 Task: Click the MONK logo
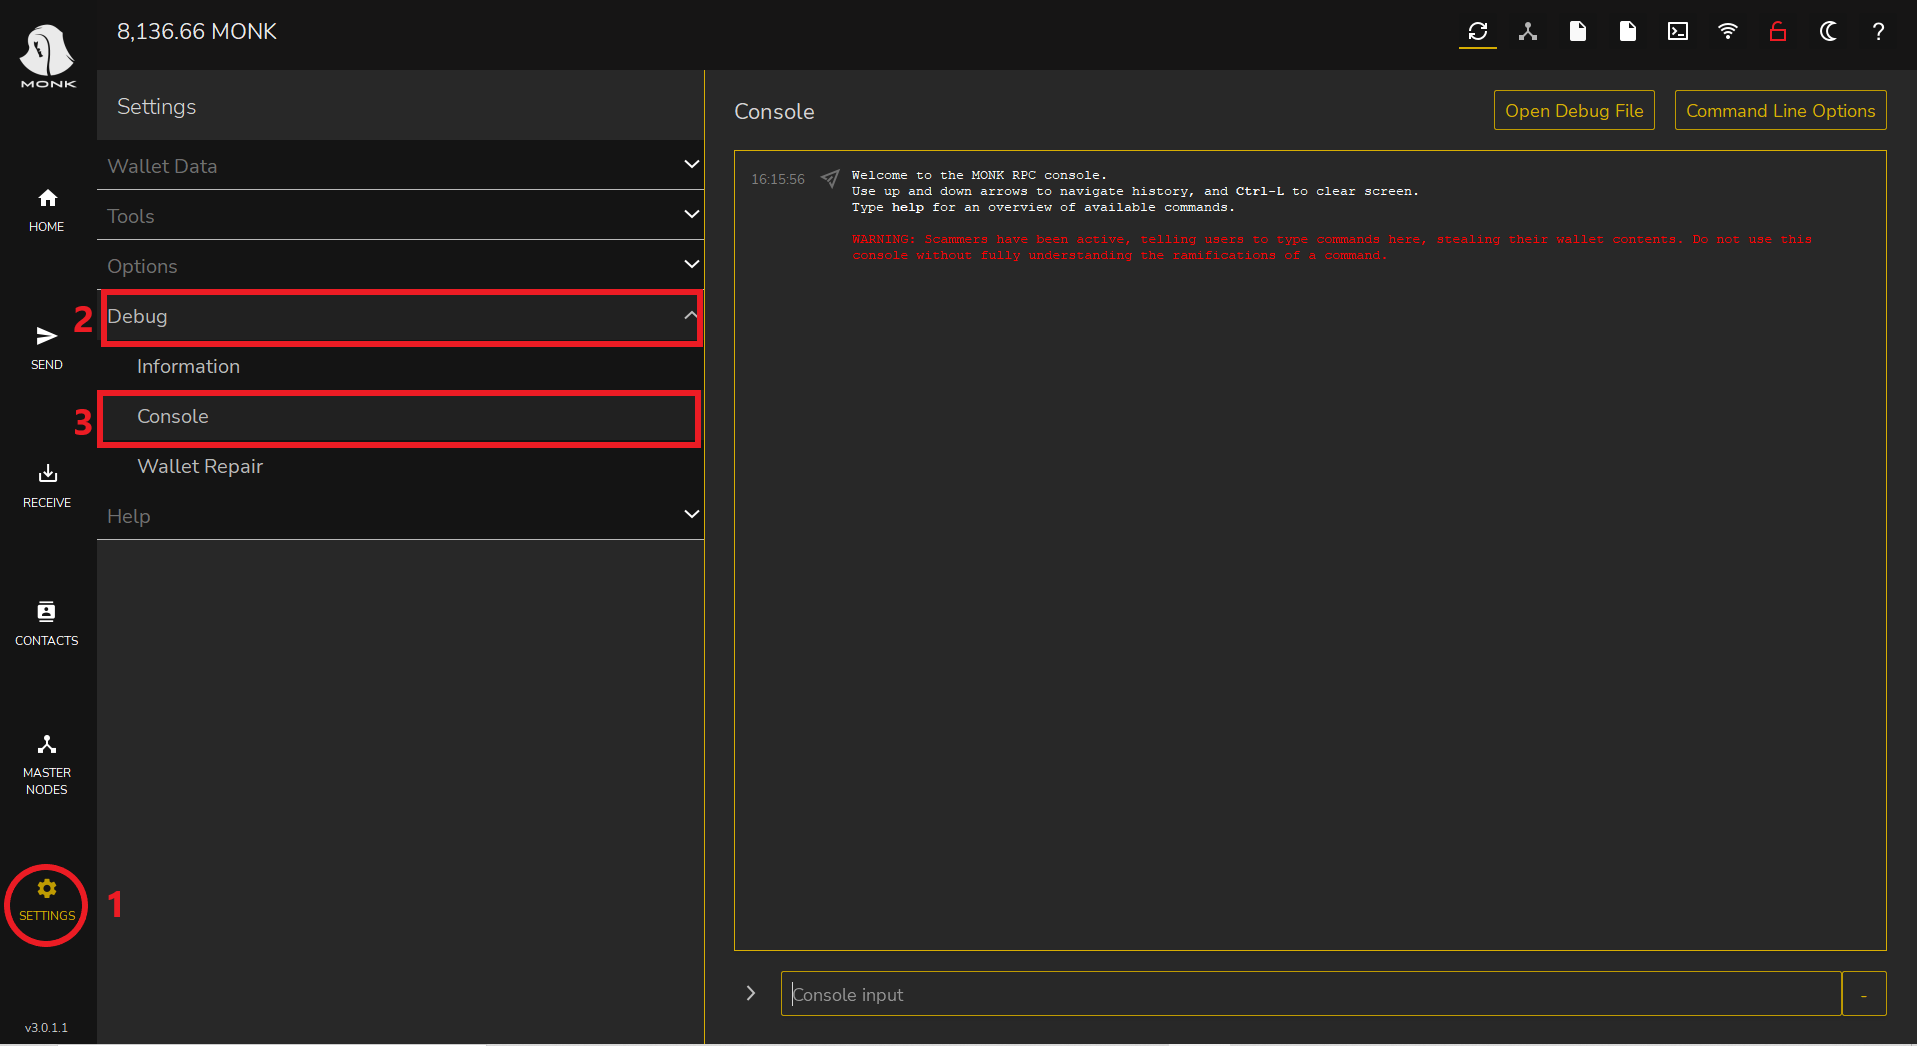47,56
